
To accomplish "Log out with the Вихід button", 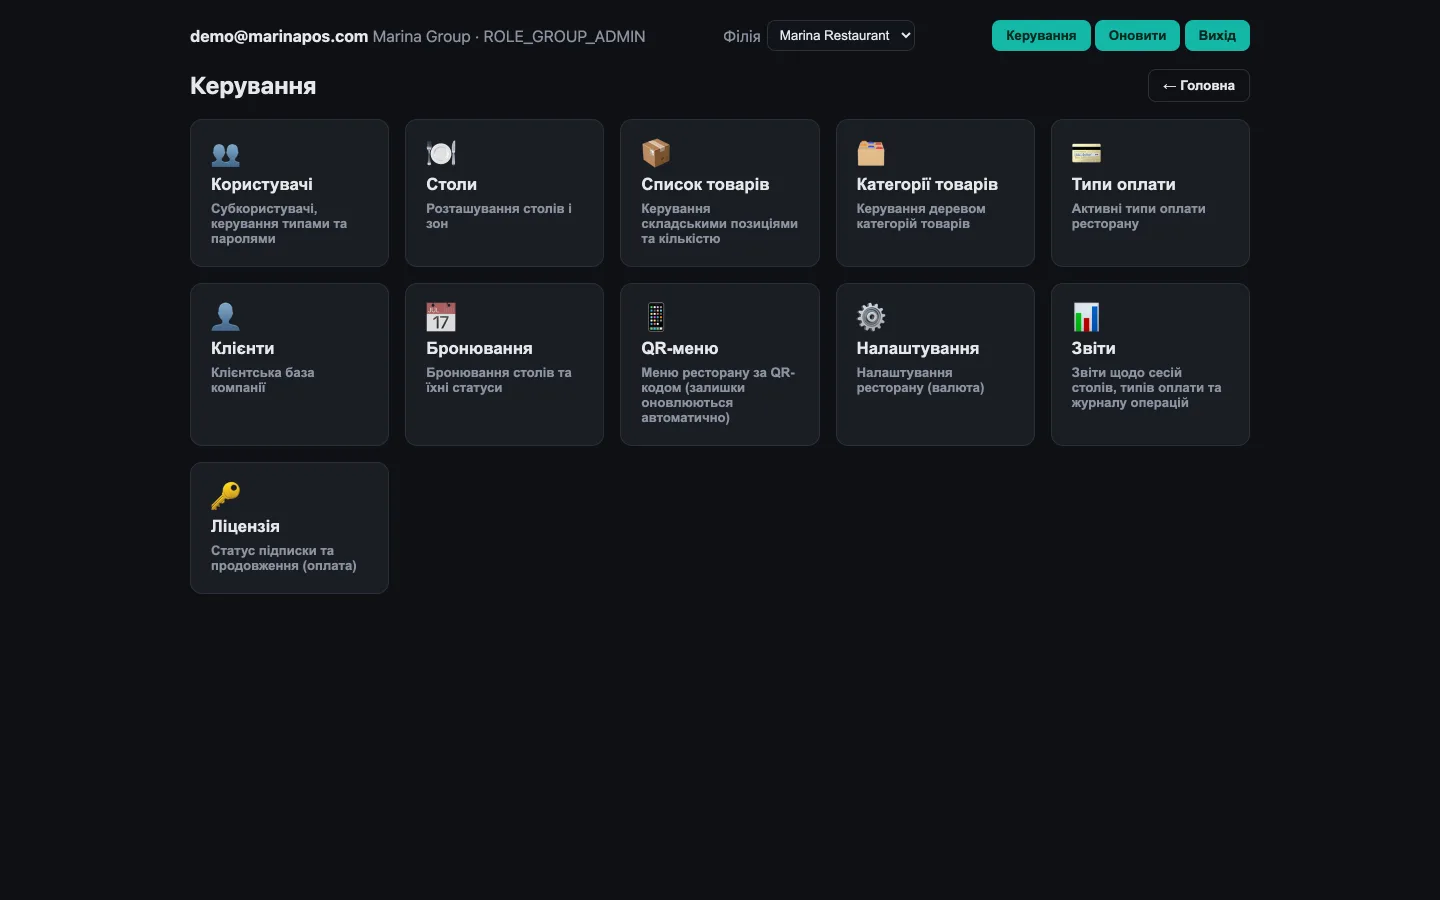I will coord(1217,36).
